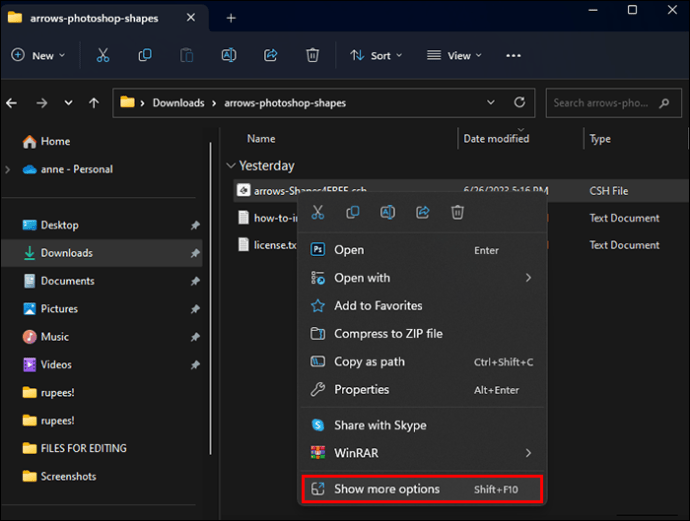
Task: Click the Delete trash icon in the context menu
Action: [x=457, y=212]
